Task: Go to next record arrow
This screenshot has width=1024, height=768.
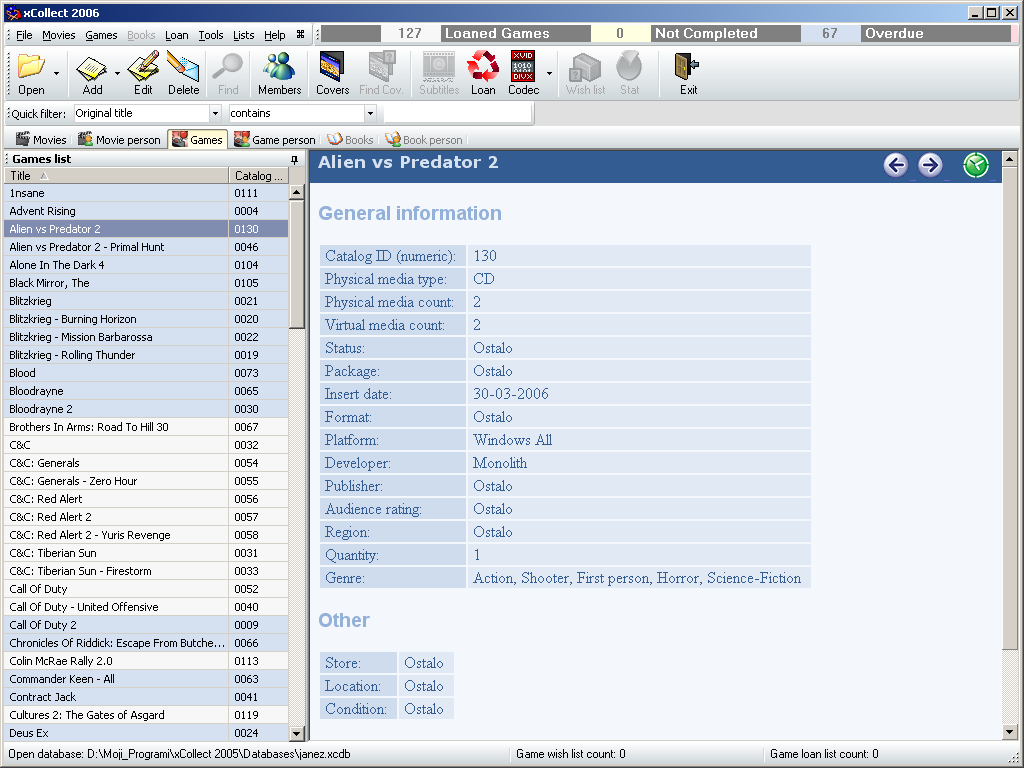Action: (x=930, y=165)
